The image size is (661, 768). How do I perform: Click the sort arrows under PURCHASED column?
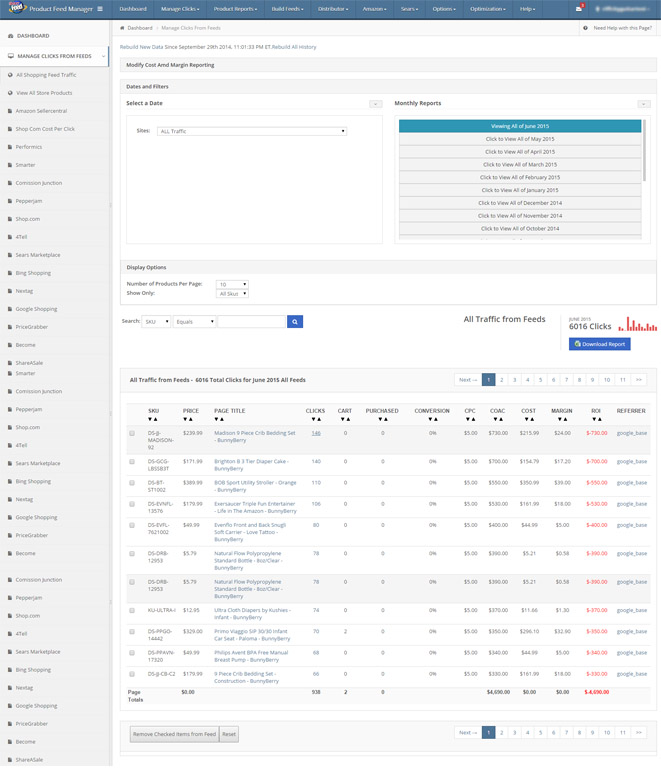[x=383, y=419]
